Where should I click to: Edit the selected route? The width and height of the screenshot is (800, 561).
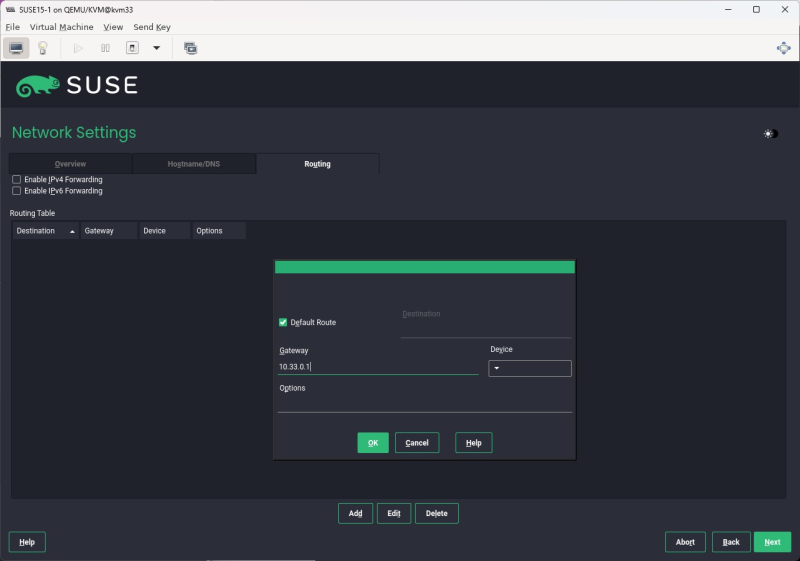[393, 513]
